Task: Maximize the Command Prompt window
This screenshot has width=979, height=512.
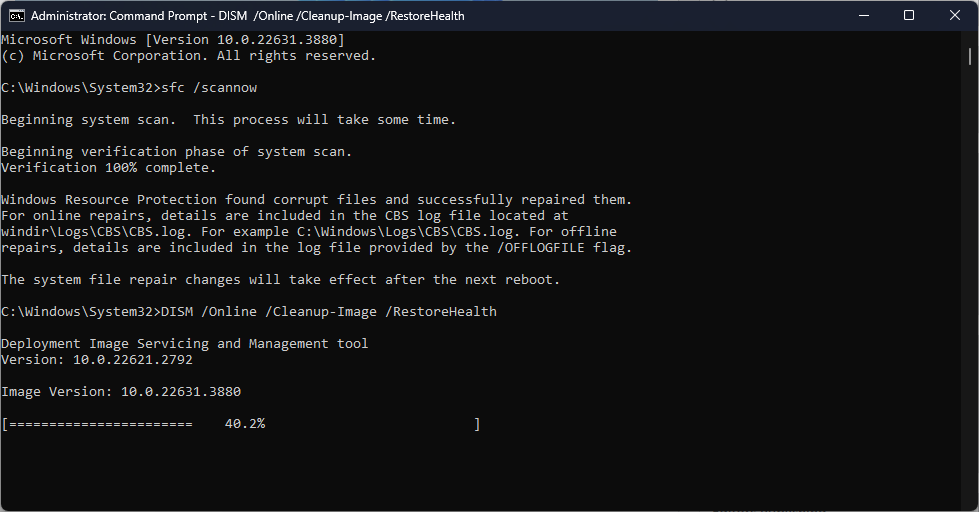Action: [x=909, y=16]
